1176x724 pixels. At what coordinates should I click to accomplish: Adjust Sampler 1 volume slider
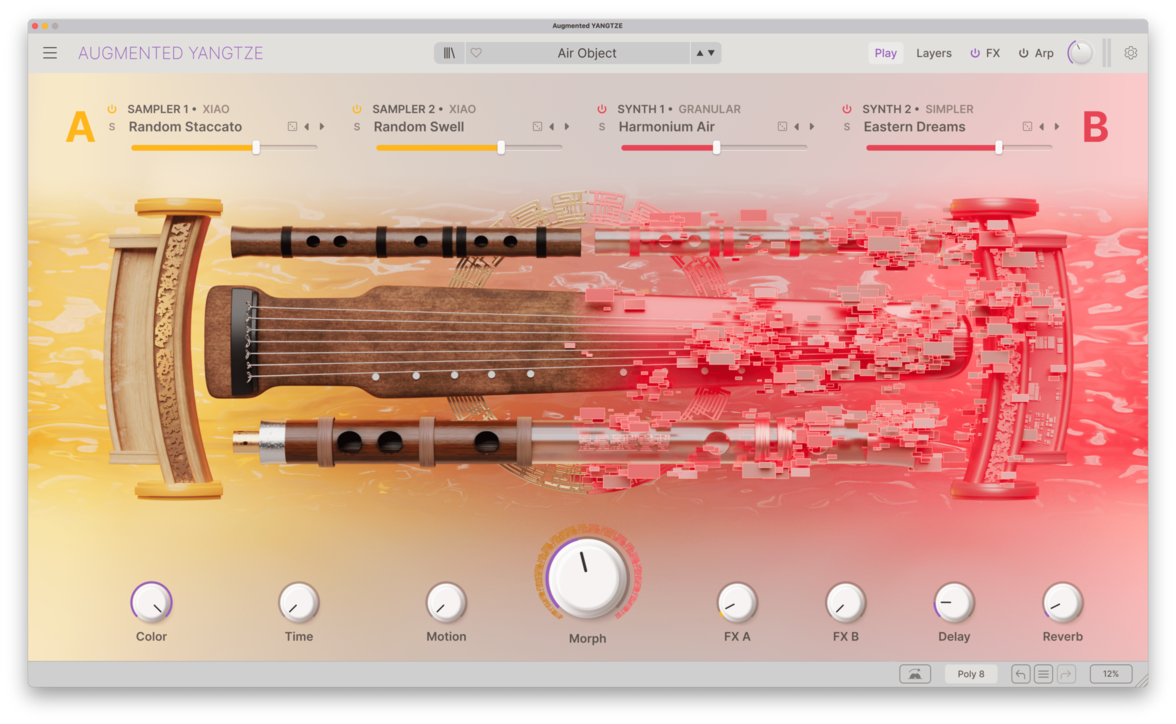pos(224,148)
